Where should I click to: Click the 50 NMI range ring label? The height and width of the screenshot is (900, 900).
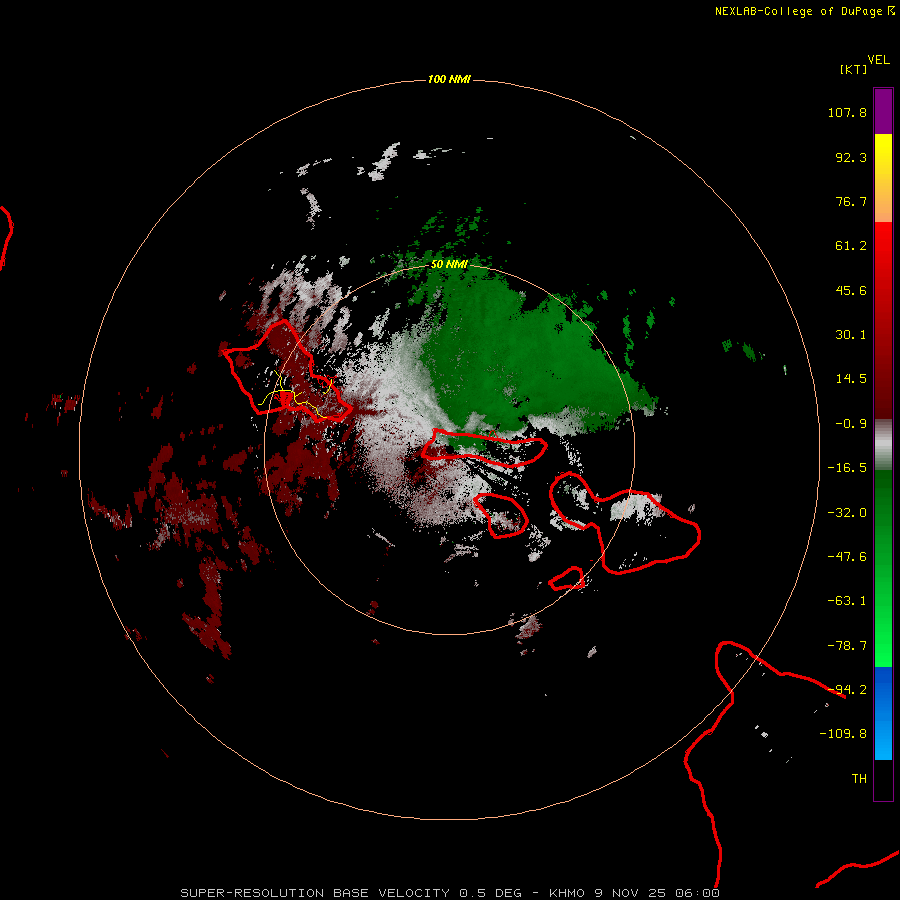(x=449, y=264)
